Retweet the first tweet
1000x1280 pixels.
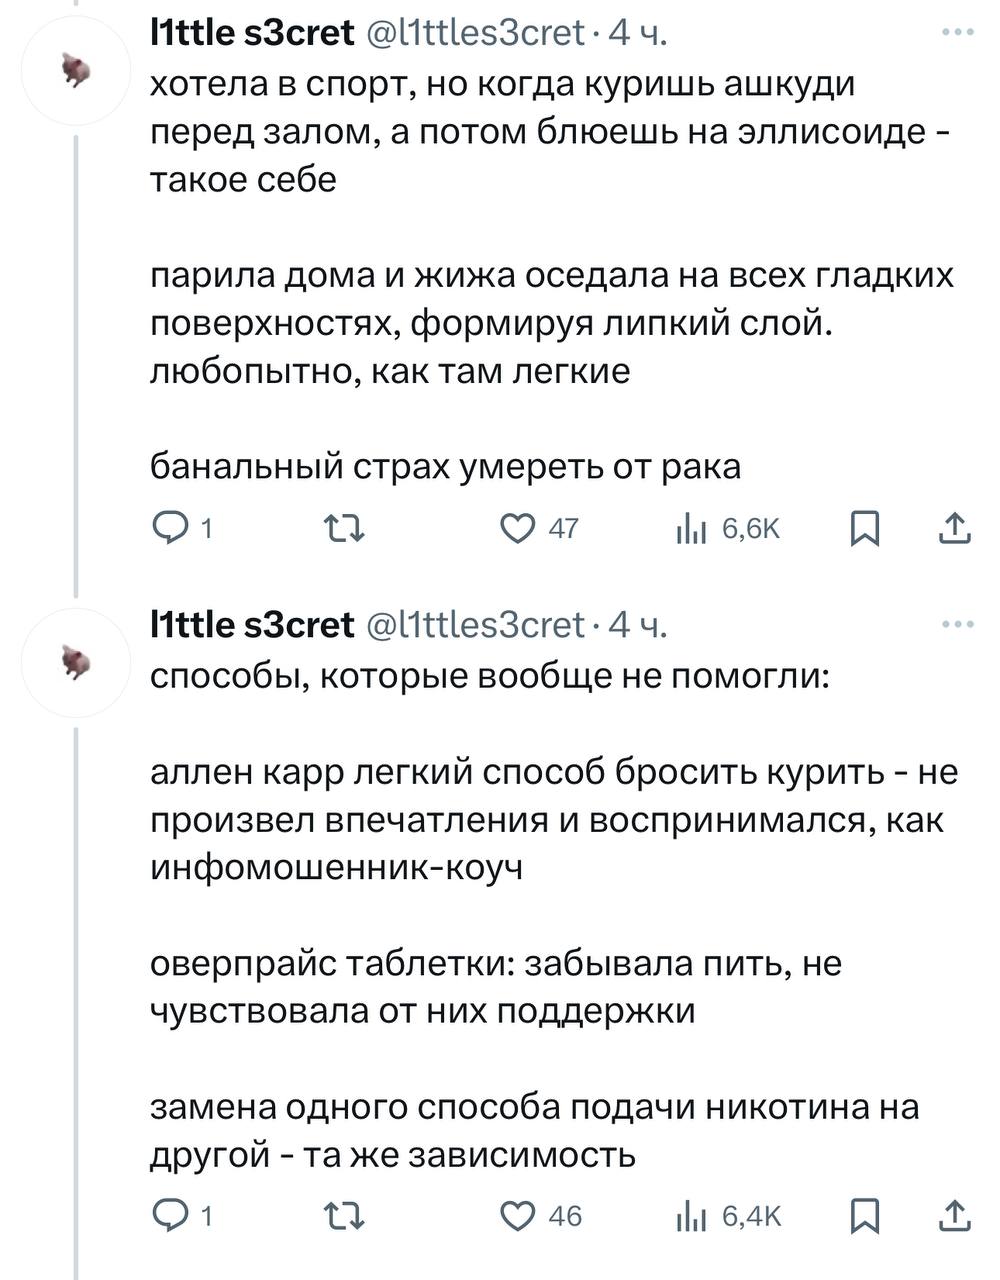[x=346, y=527]
